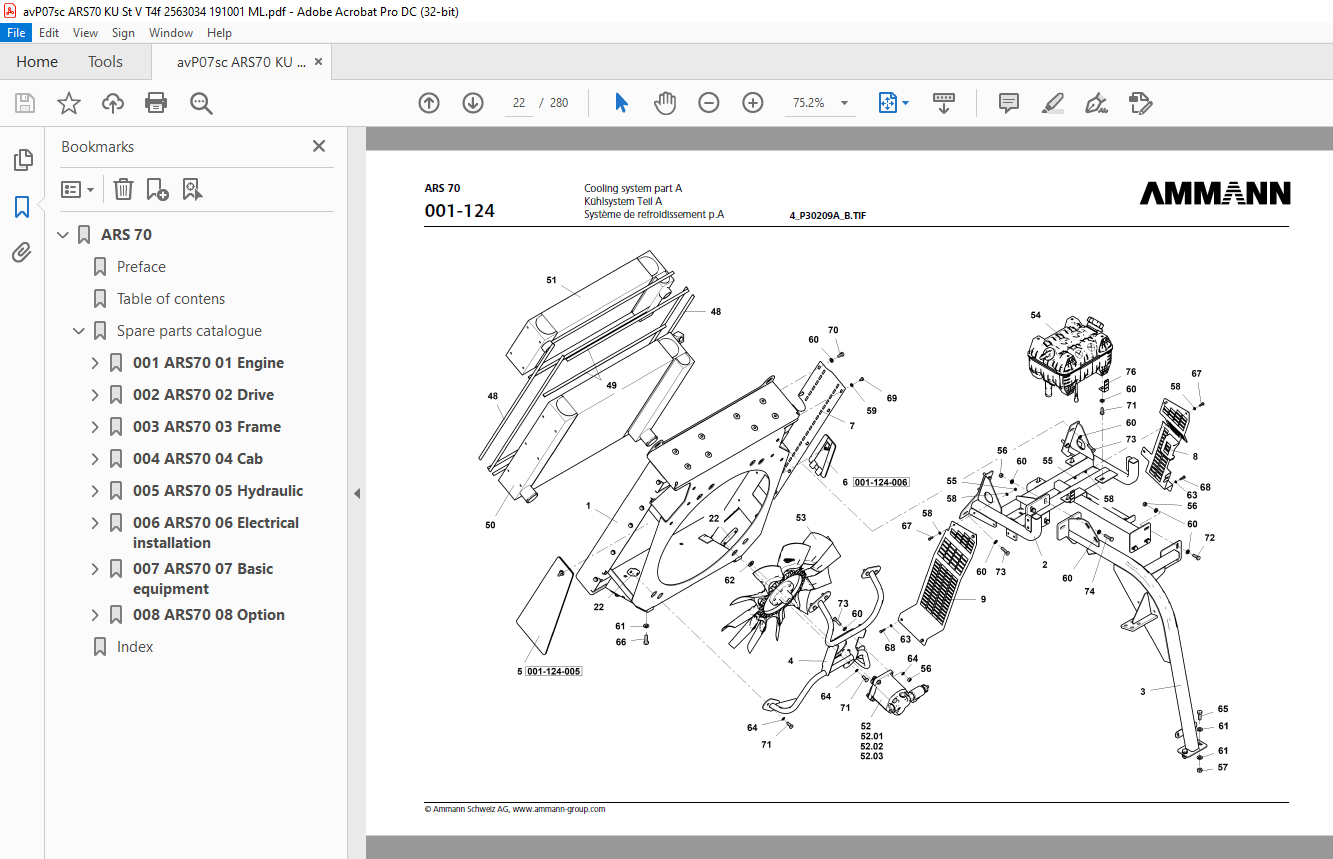Viewport: 1333px width, 859px height.
Task: Close the avP07sc ARS70 document tab
Action: pyautogui.click(x=319, y=62)
